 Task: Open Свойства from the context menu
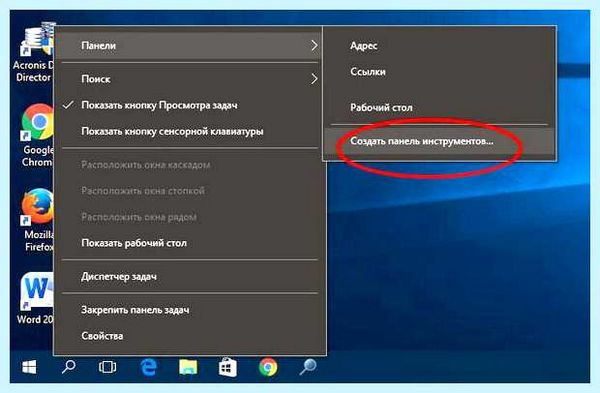[190, 336]
